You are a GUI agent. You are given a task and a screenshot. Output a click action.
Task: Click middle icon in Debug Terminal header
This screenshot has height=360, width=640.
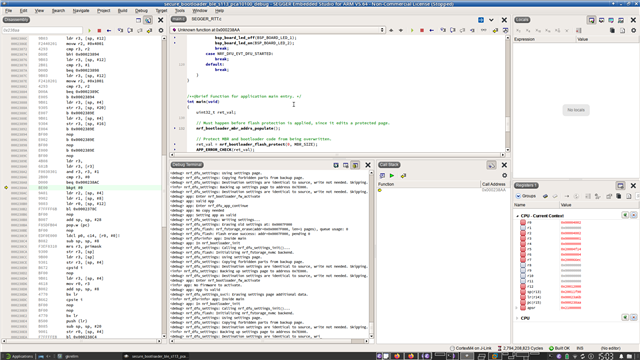click(346, 165)
